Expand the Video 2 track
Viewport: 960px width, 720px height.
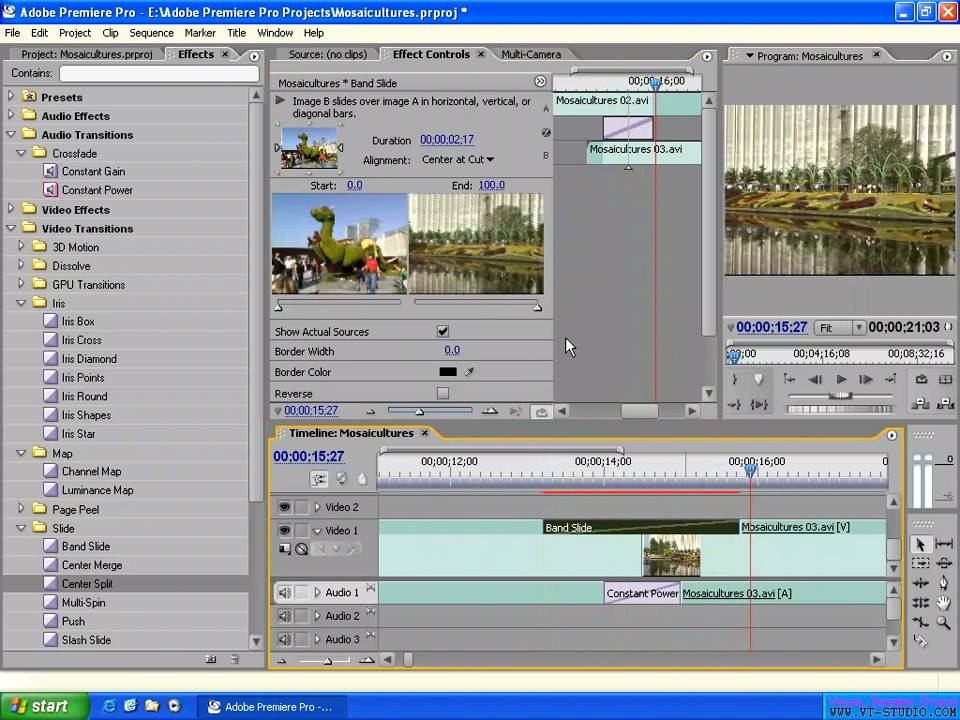(317, 507)
